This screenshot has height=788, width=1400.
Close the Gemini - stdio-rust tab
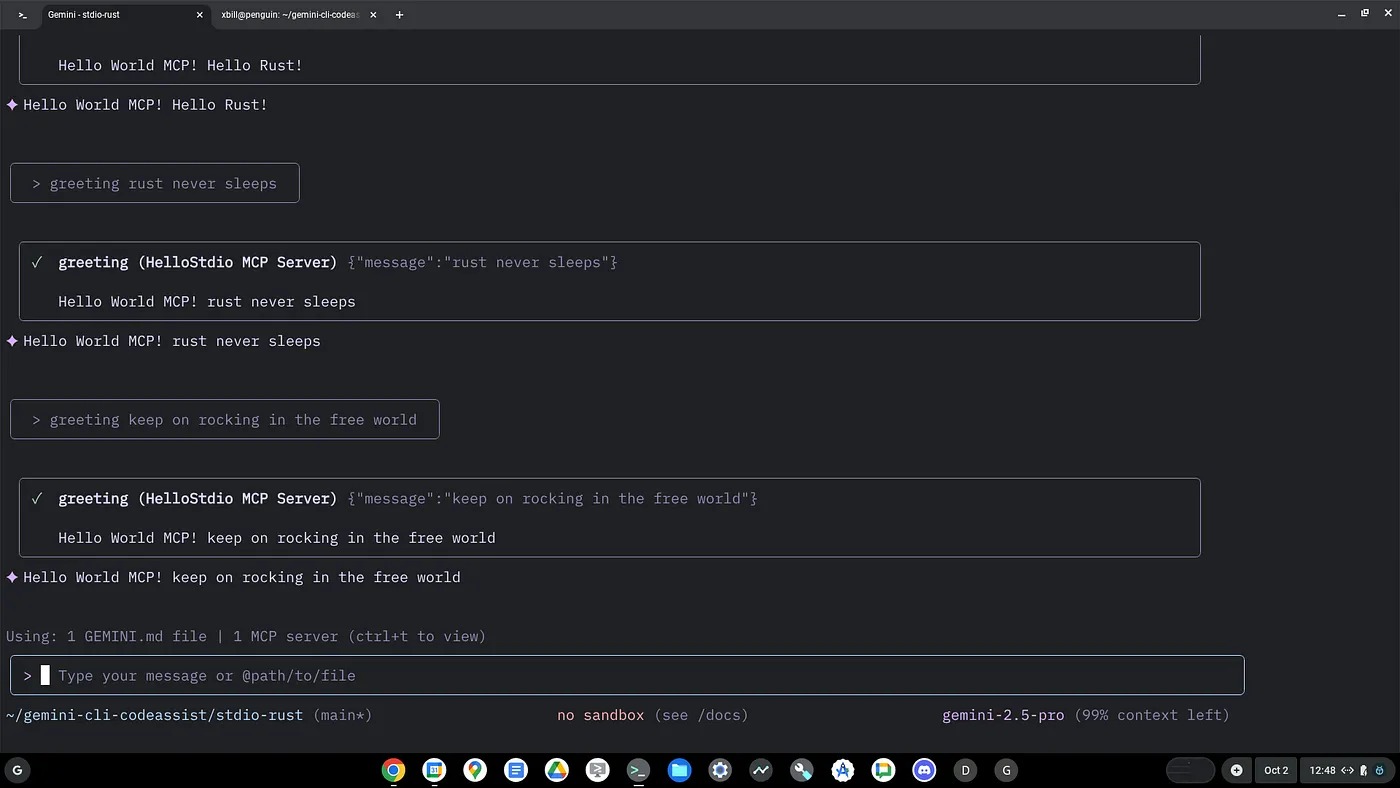(199, 15)
